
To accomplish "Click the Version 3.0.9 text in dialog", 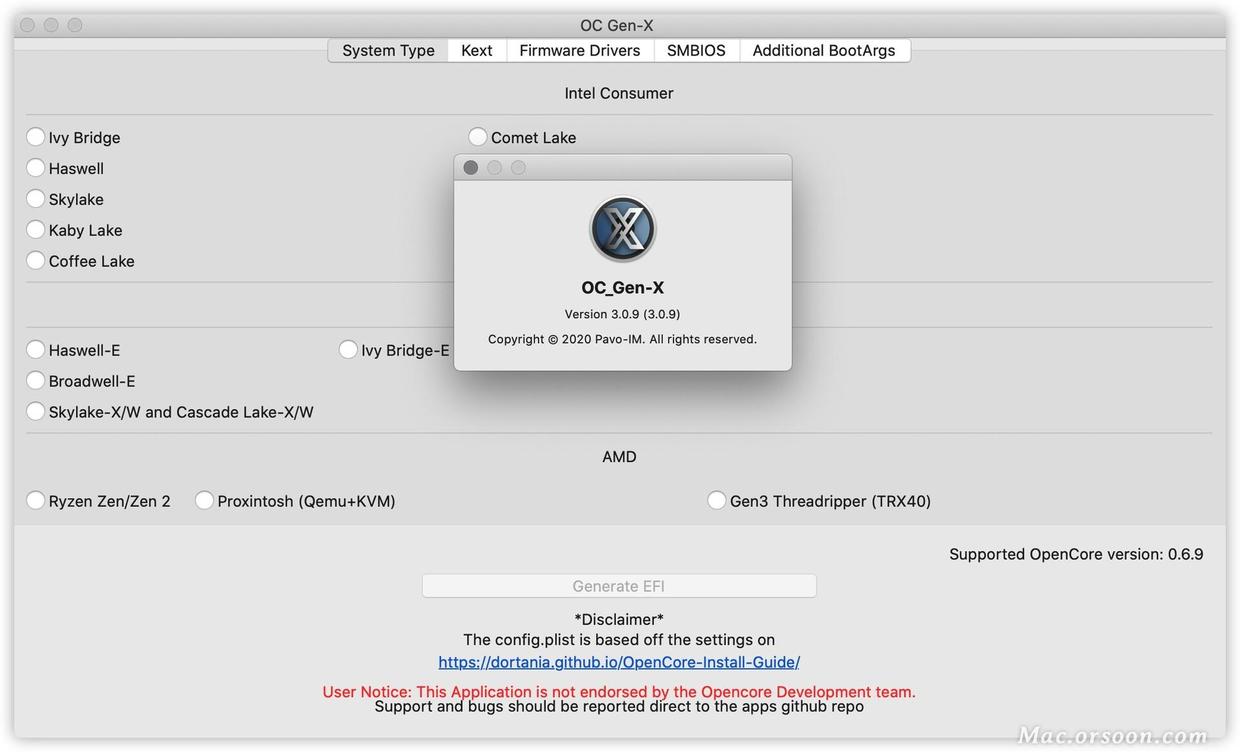I will click(623, 314).
